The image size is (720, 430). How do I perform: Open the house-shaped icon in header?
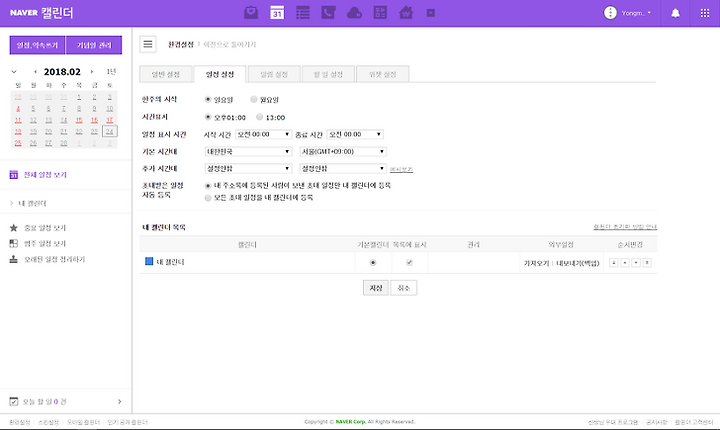[x=406, y=12]
